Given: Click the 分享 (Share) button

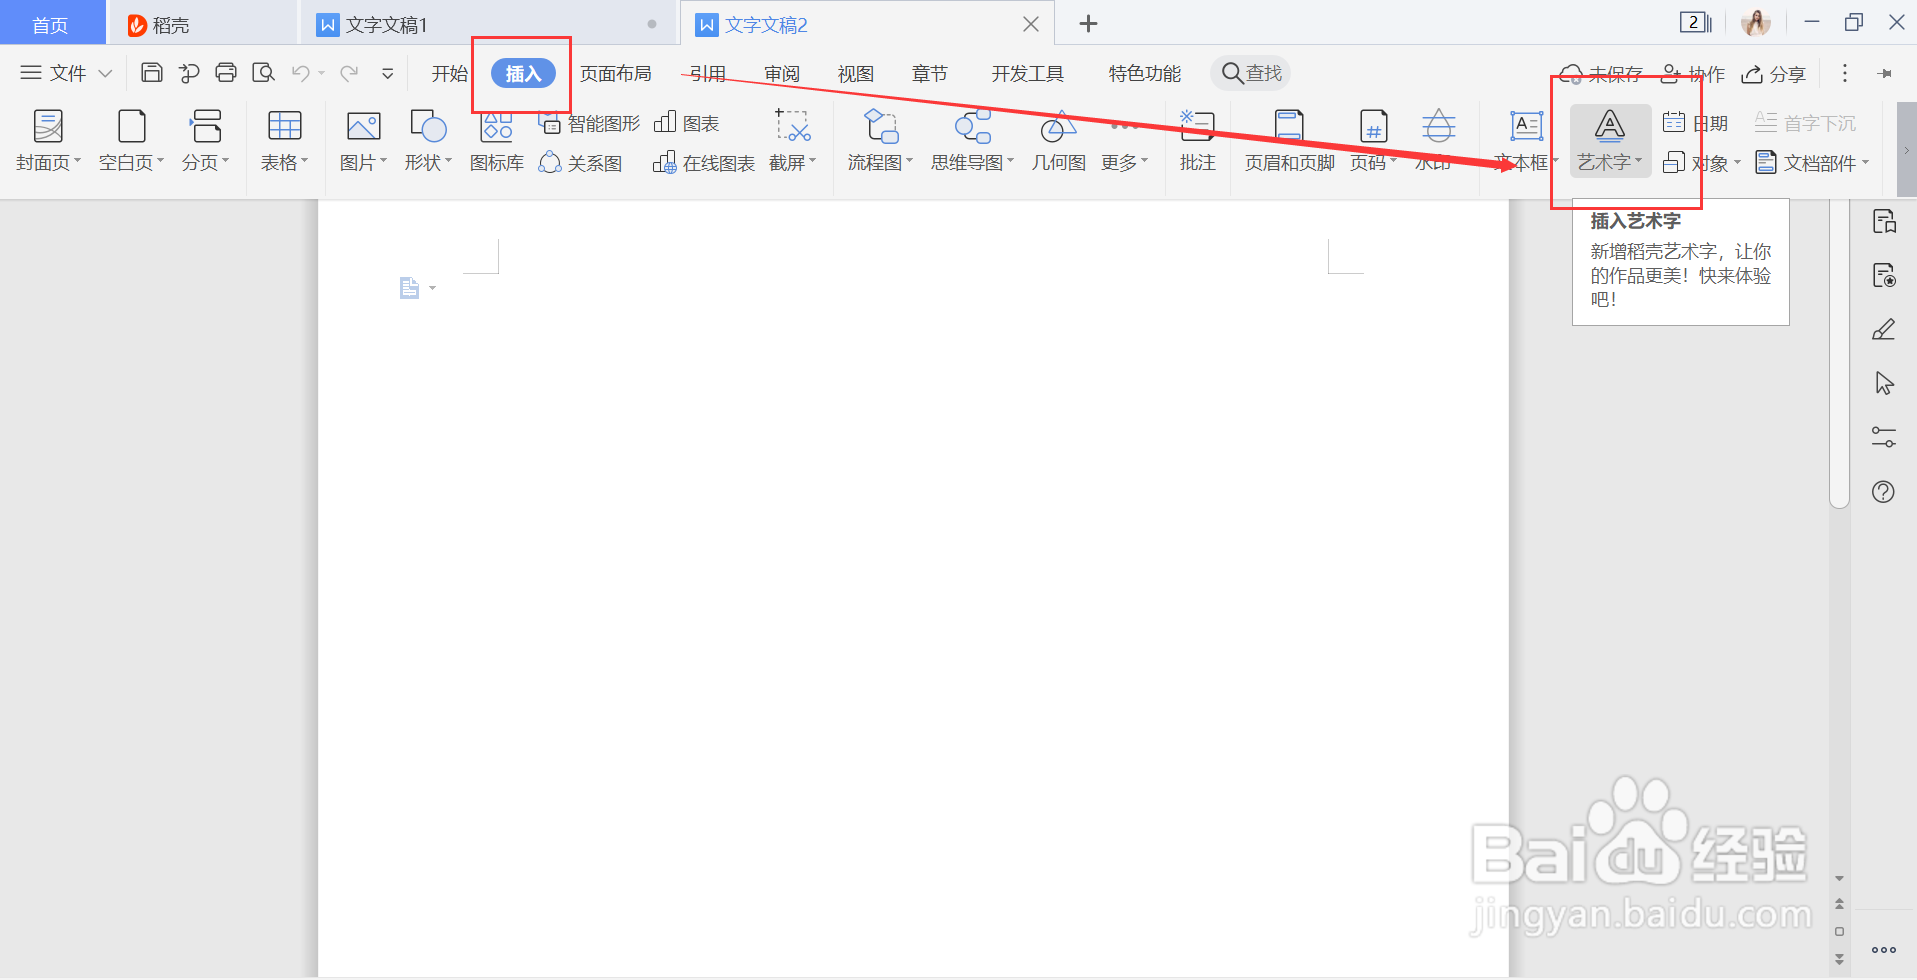Looking at the screenshot, I should [1773, 73].
